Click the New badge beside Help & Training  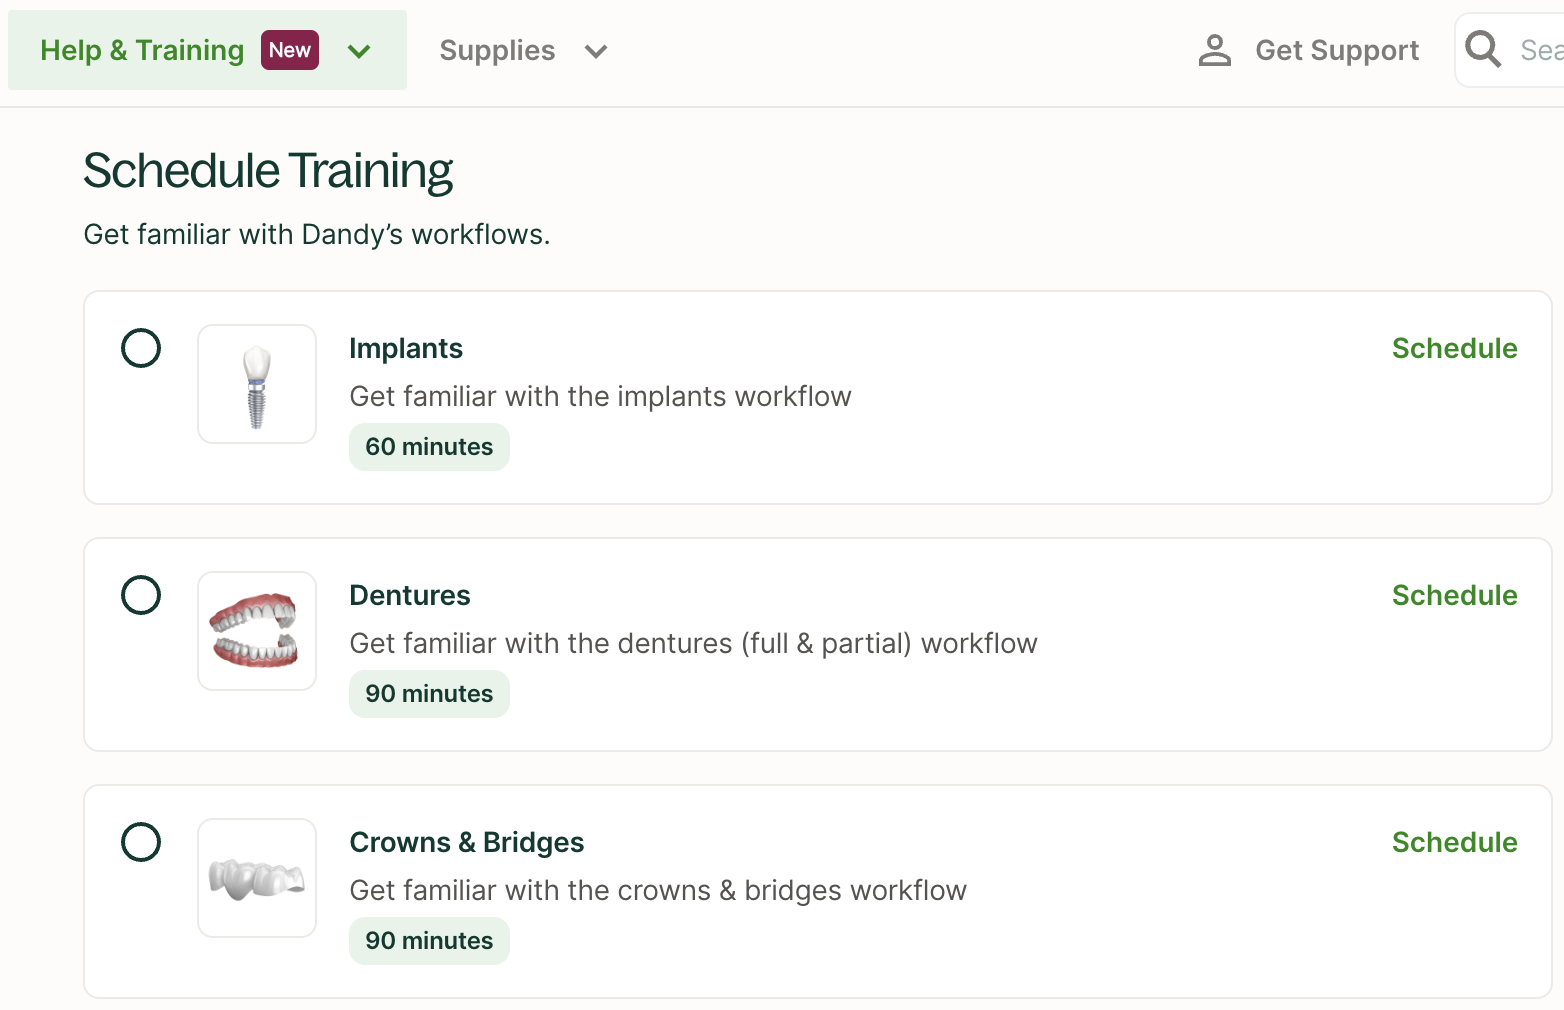(x=289, y=50)
